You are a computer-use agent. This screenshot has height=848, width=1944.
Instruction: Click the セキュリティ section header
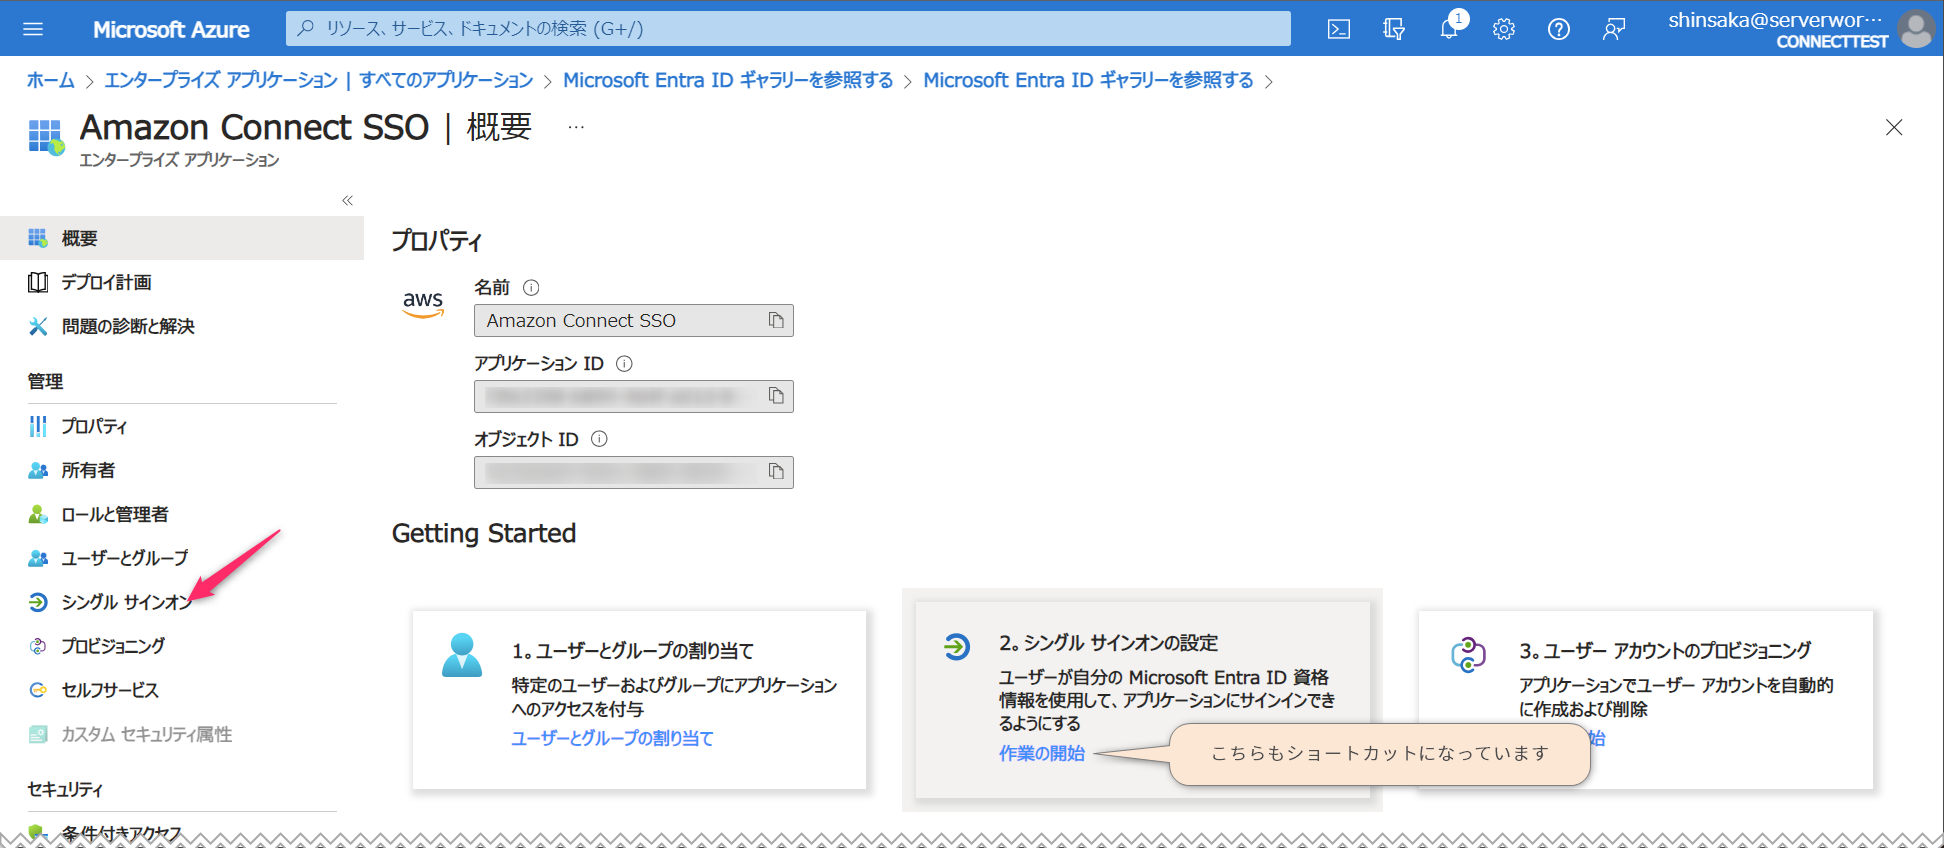[65, 789]
